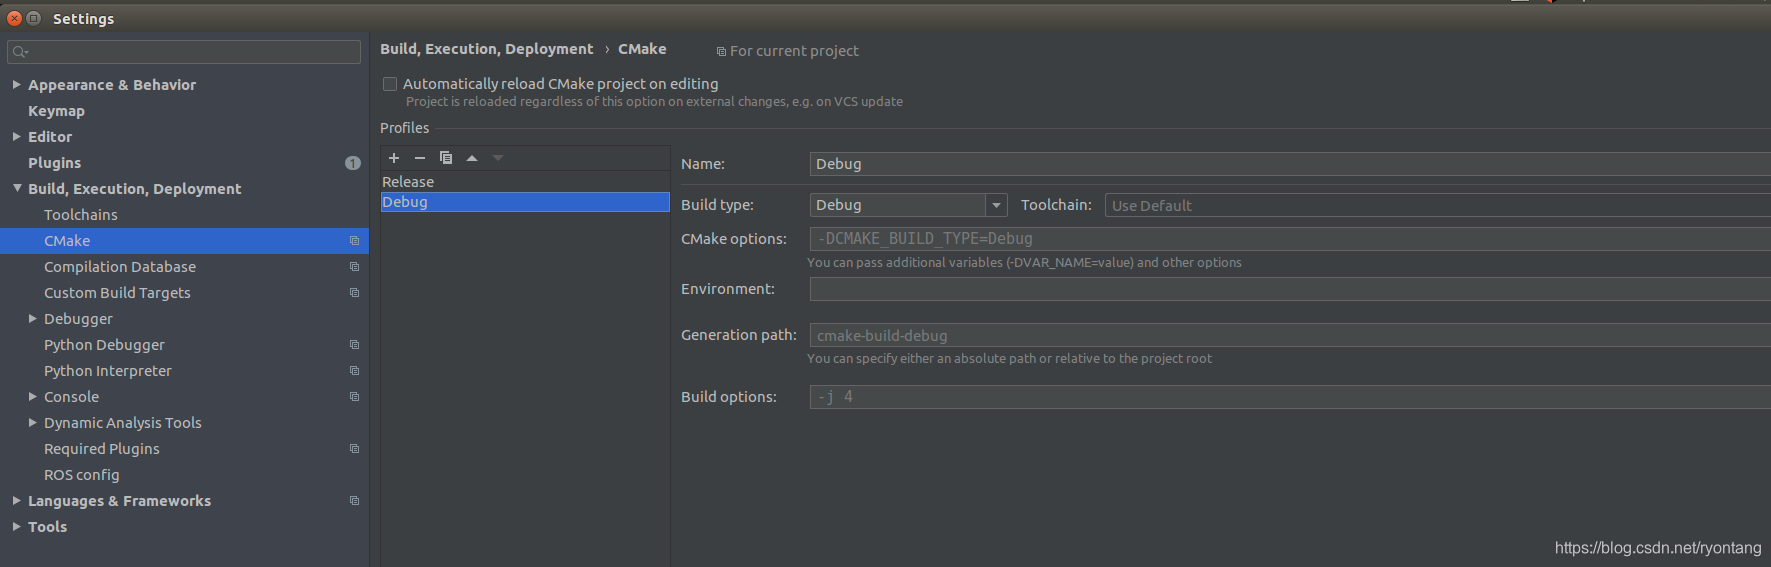Click the search icon in settings filter
This screenshot has width=1771, height=567.
[20, 52]
